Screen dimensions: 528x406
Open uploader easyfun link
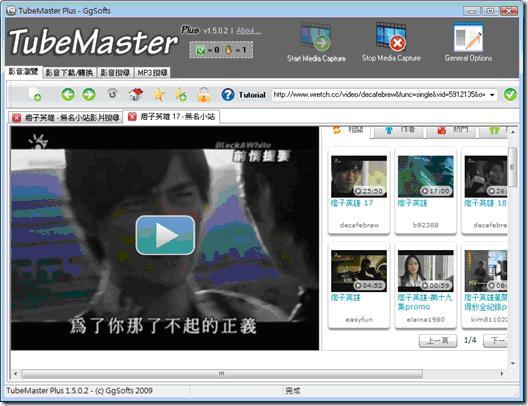359,319
